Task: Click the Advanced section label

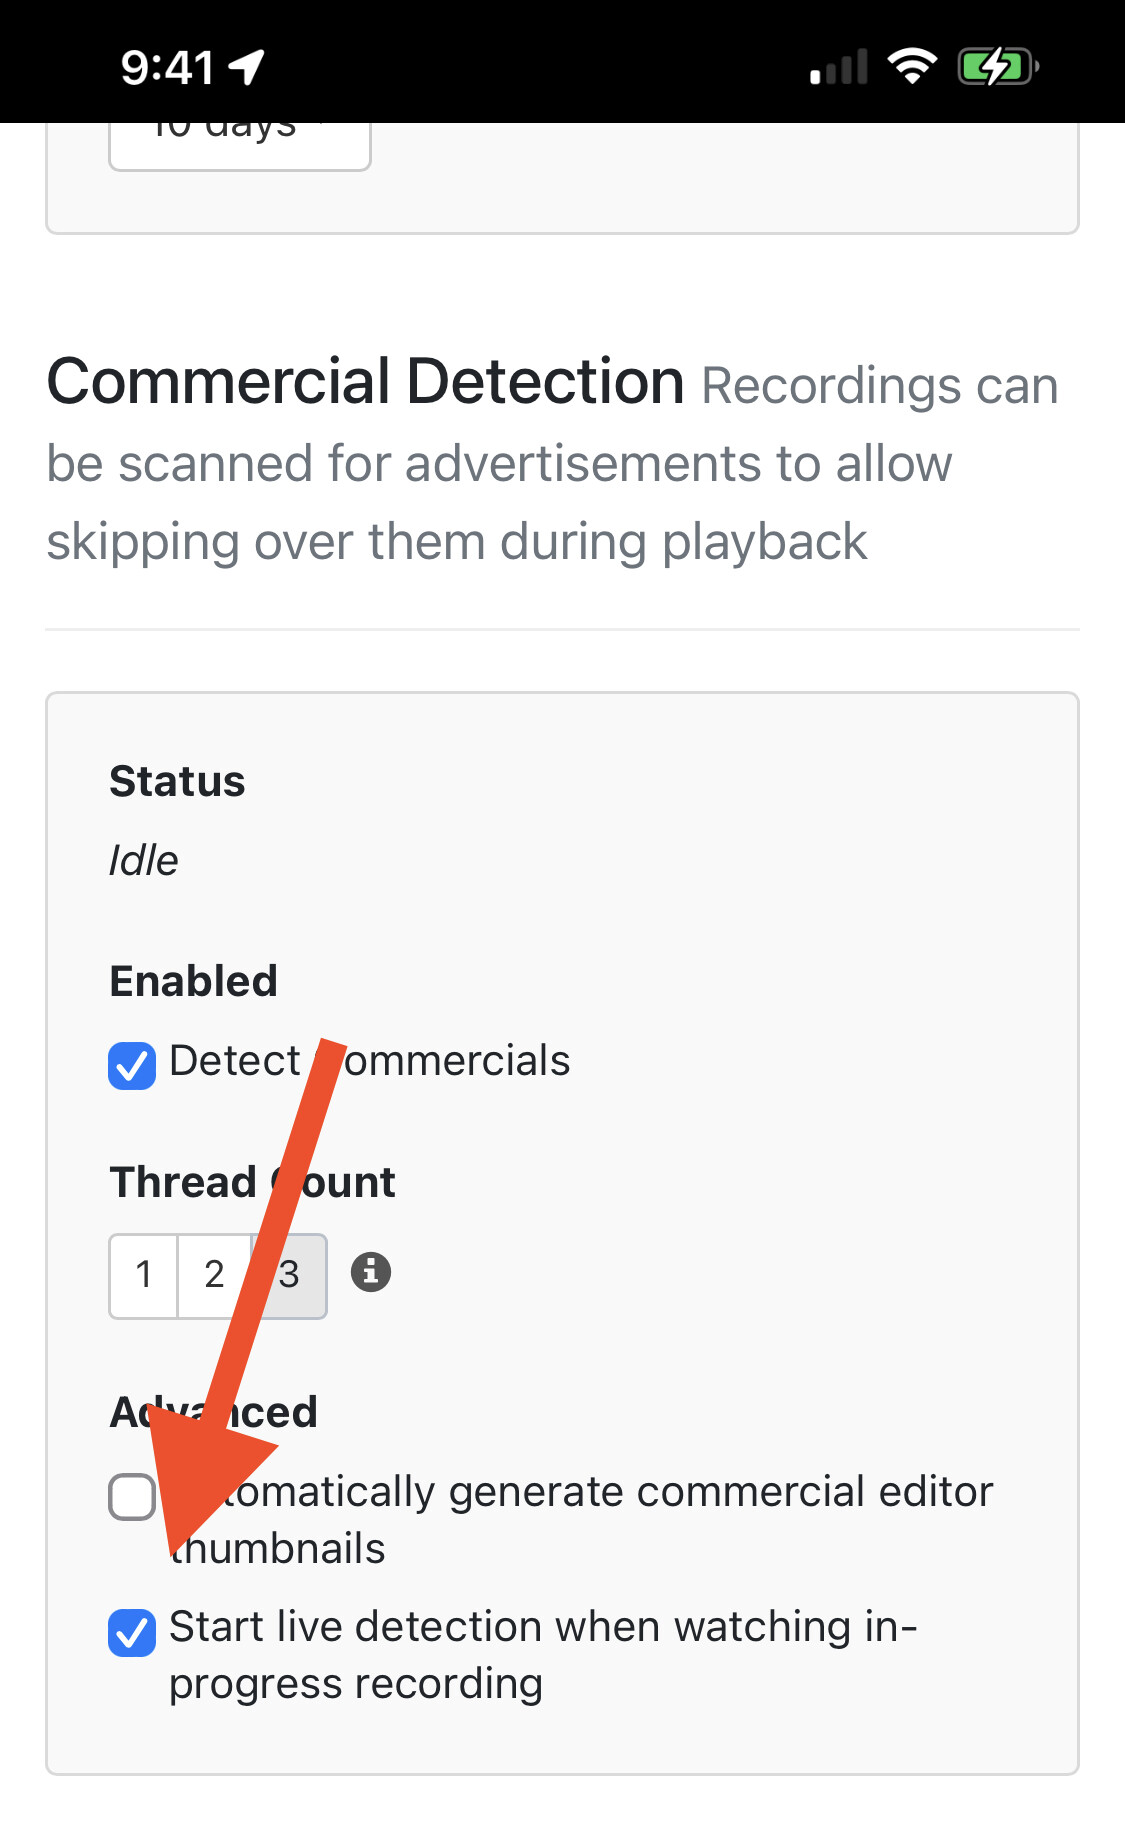Action: pyautogui.click(x=213, y=1412)
